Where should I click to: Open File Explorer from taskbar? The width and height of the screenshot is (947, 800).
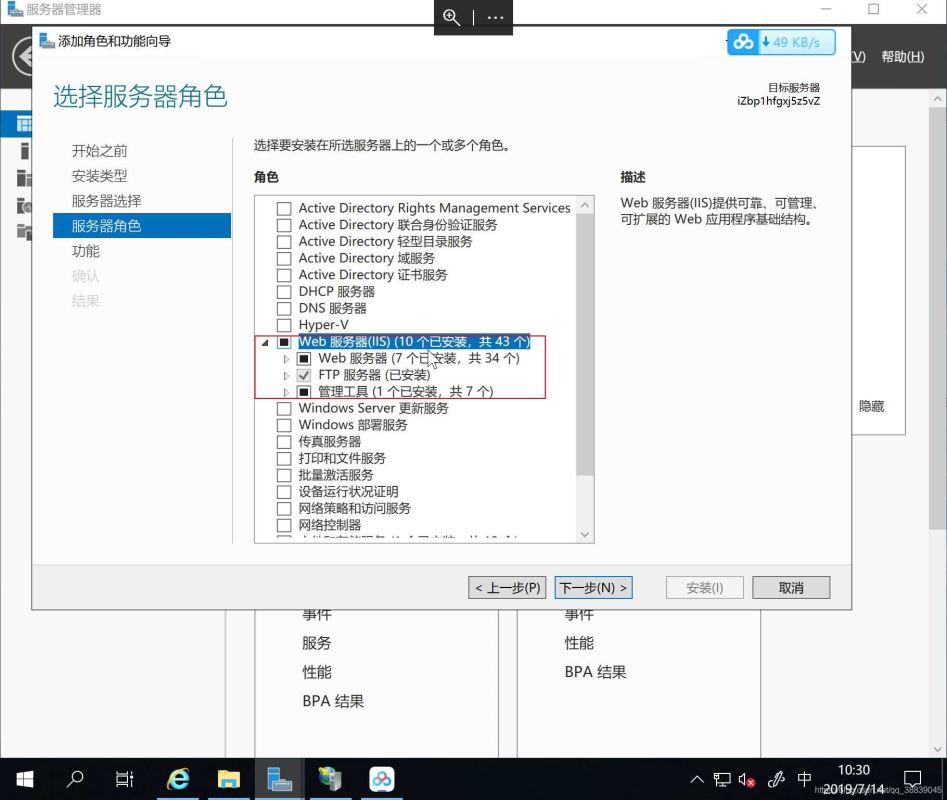[229, 779]
